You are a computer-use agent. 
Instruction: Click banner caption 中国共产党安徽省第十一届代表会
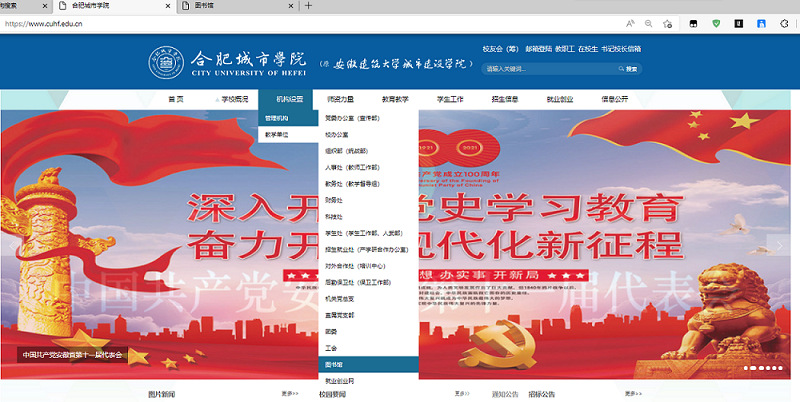click(x=72, y=355)
